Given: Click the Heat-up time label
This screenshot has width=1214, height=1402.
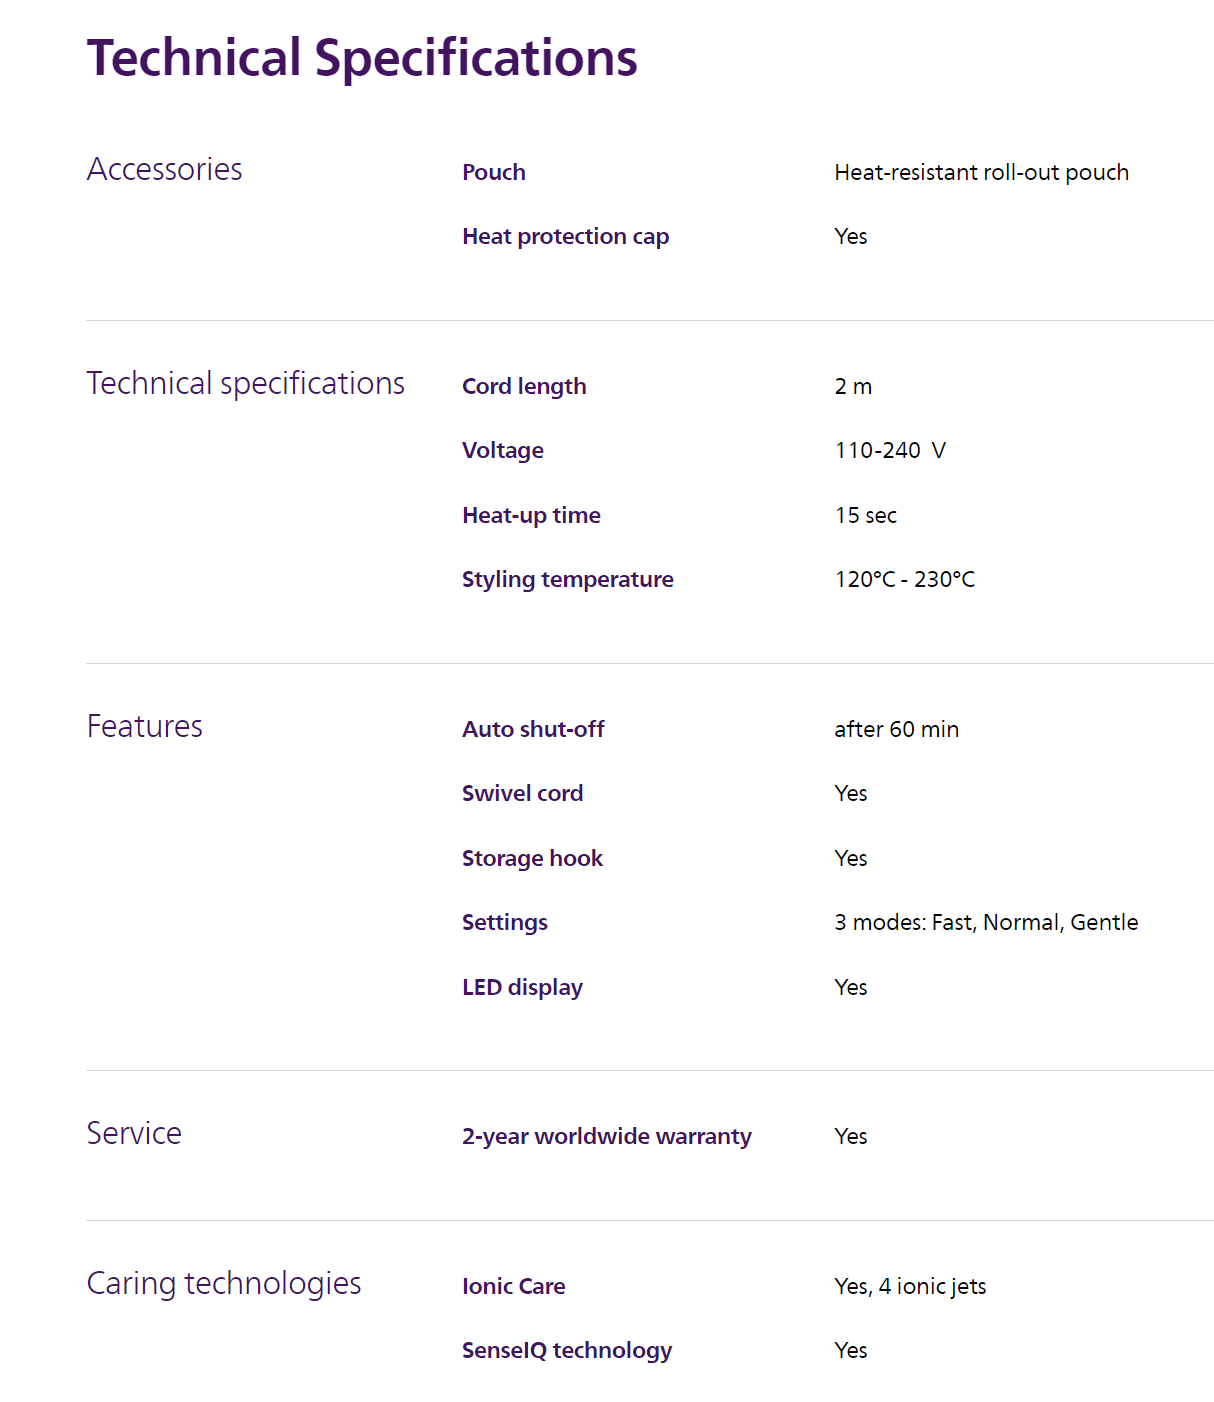Looking at the screenshot, I should coord(531,515).
